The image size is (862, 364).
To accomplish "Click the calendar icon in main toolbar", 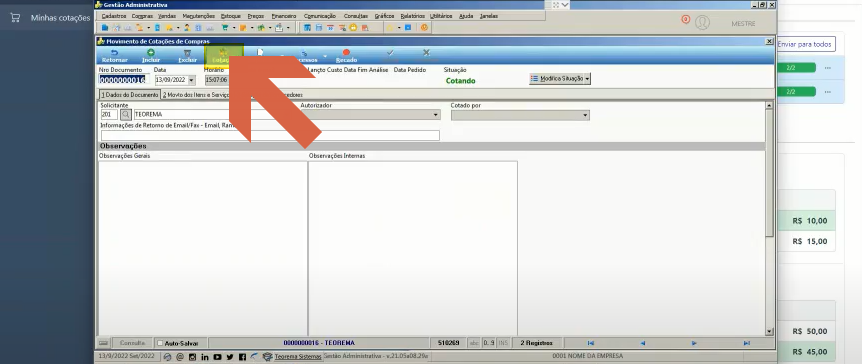I will pyautogui.click(x=330, y=27).
